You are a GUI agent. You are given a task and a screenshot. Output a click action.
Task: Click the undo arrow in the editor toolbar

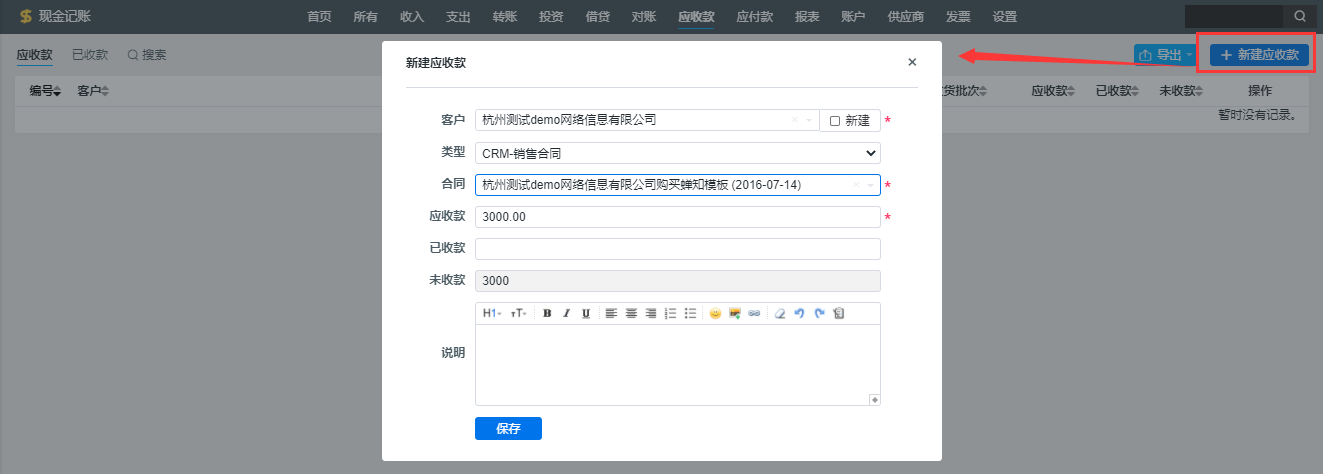[x=799, y=313]
